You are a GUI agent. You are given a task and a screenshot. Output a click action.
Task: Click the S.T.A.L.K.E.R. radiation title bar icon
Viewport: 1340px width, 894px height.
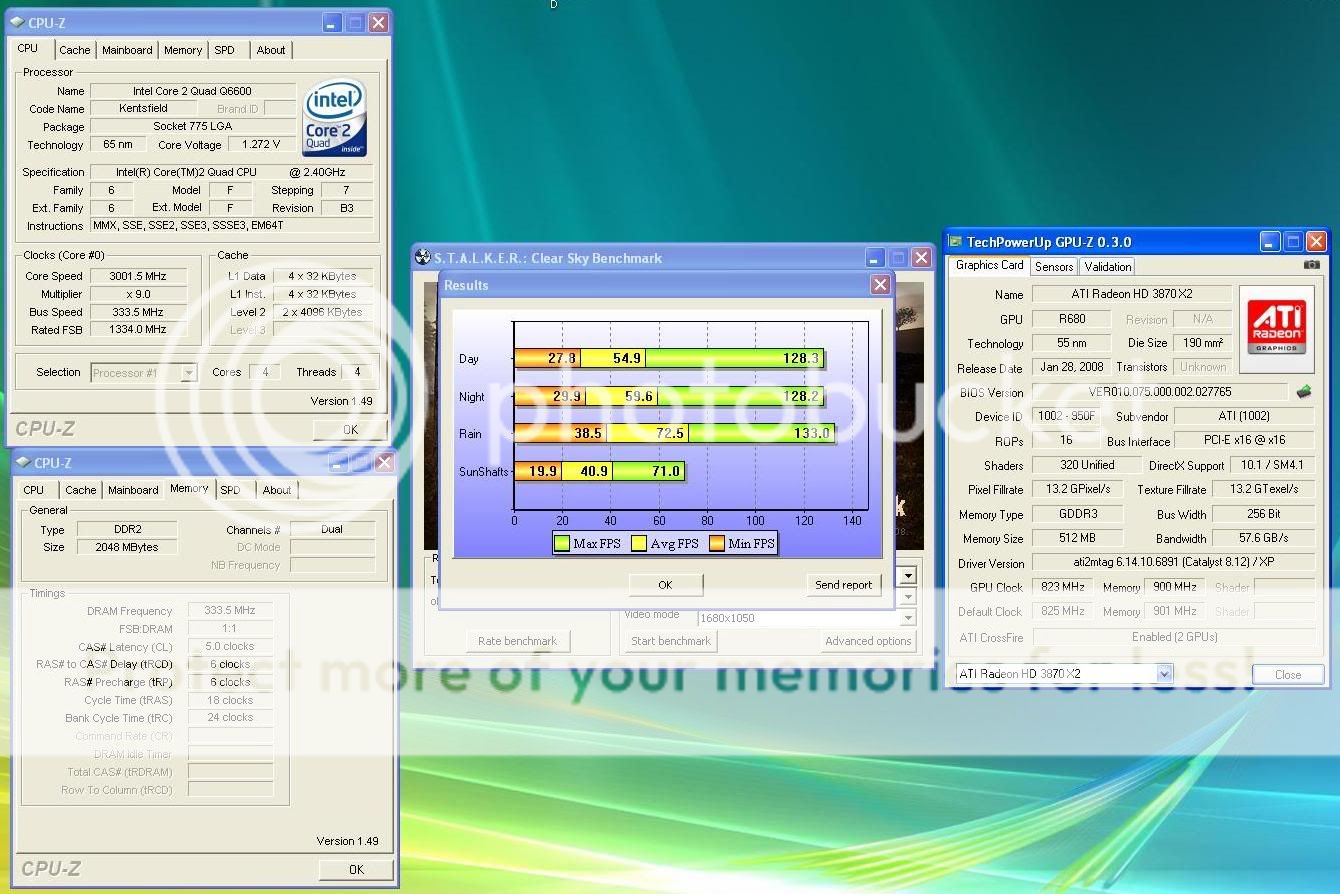pyautogui.click(x=422, y=258)
